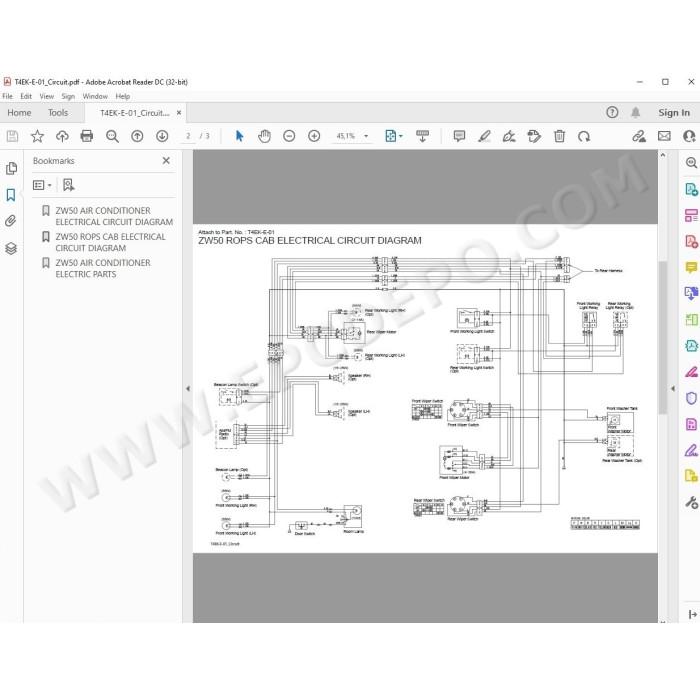Open the bookmarks options dropdown

[42, 185]
